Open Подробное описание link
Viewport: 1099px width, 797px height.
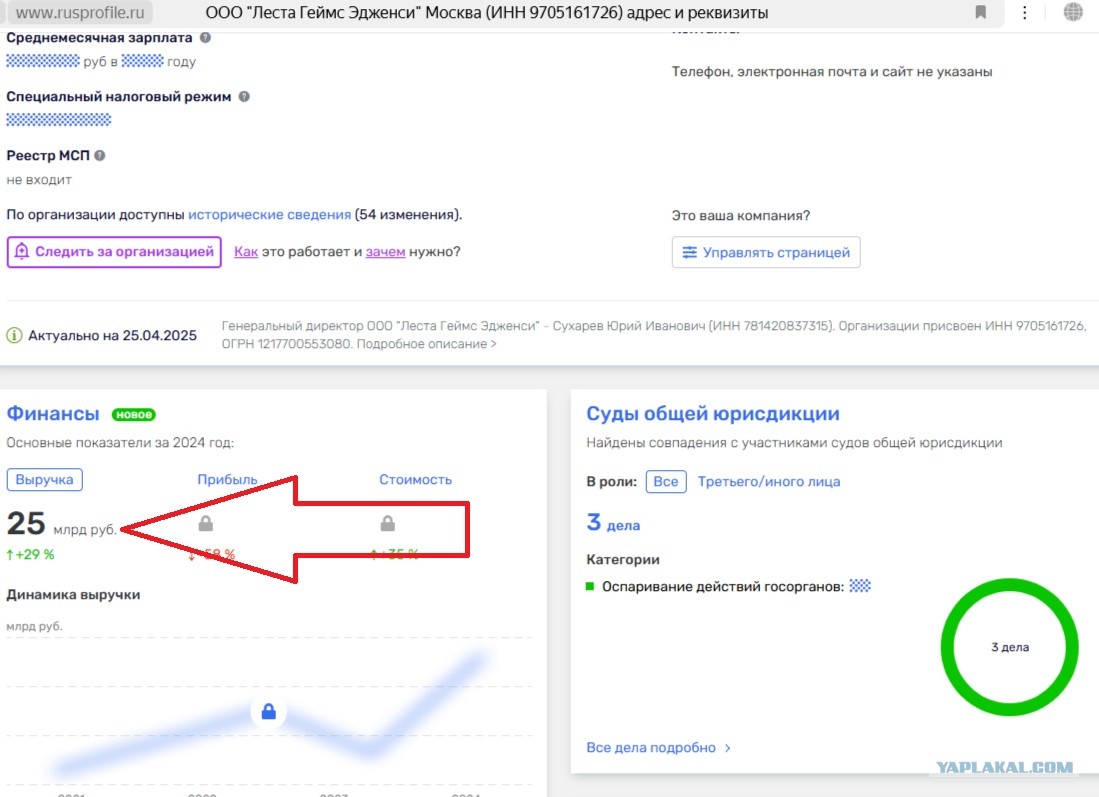(427, 344)
